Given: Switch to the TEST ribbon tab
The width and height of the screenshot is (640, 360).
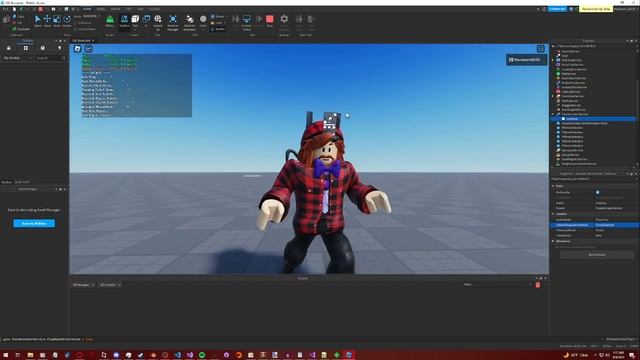Looking at the screenshot, I should (129, 9).
